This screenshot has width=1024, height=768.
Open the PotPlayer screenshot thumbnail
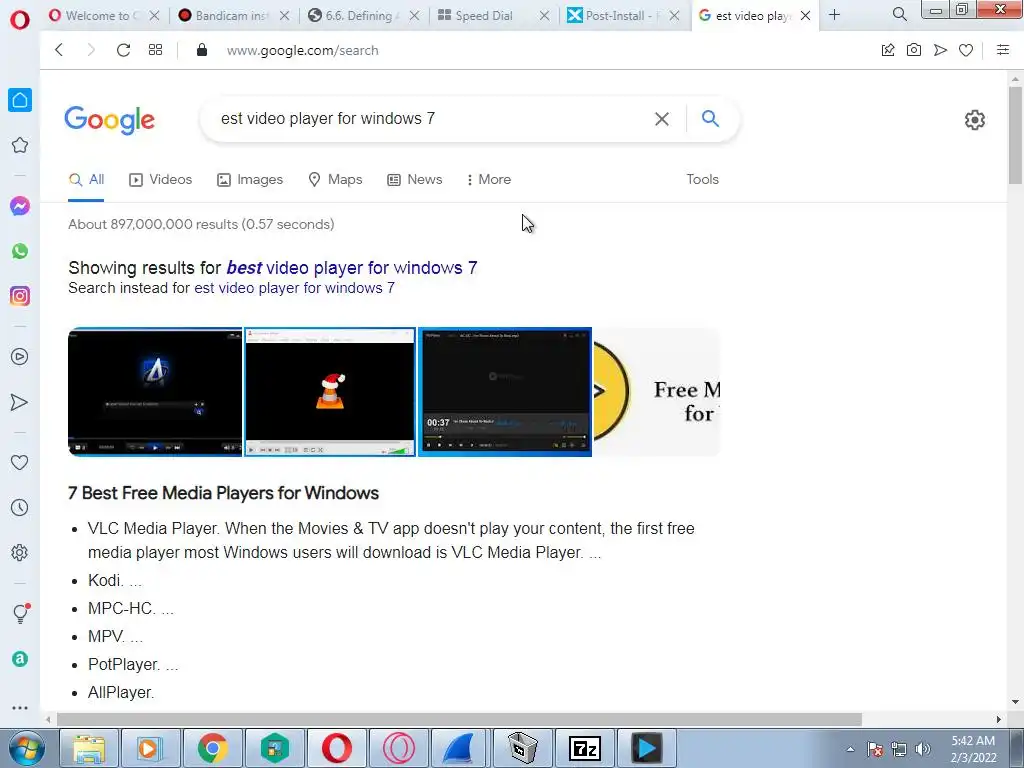pyautogui.click(x=505, y=392)
